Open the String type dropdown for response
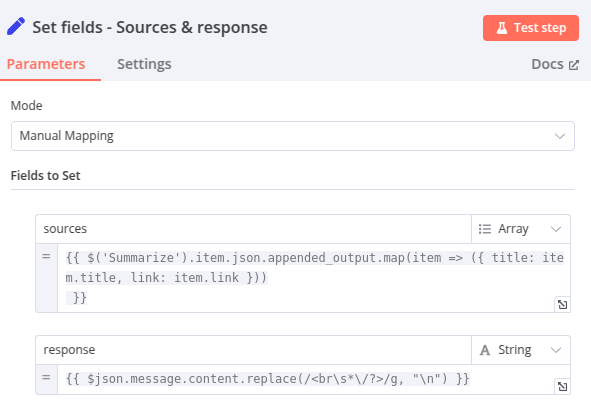Viewport: 591px width, 405px height. (521, 350)
